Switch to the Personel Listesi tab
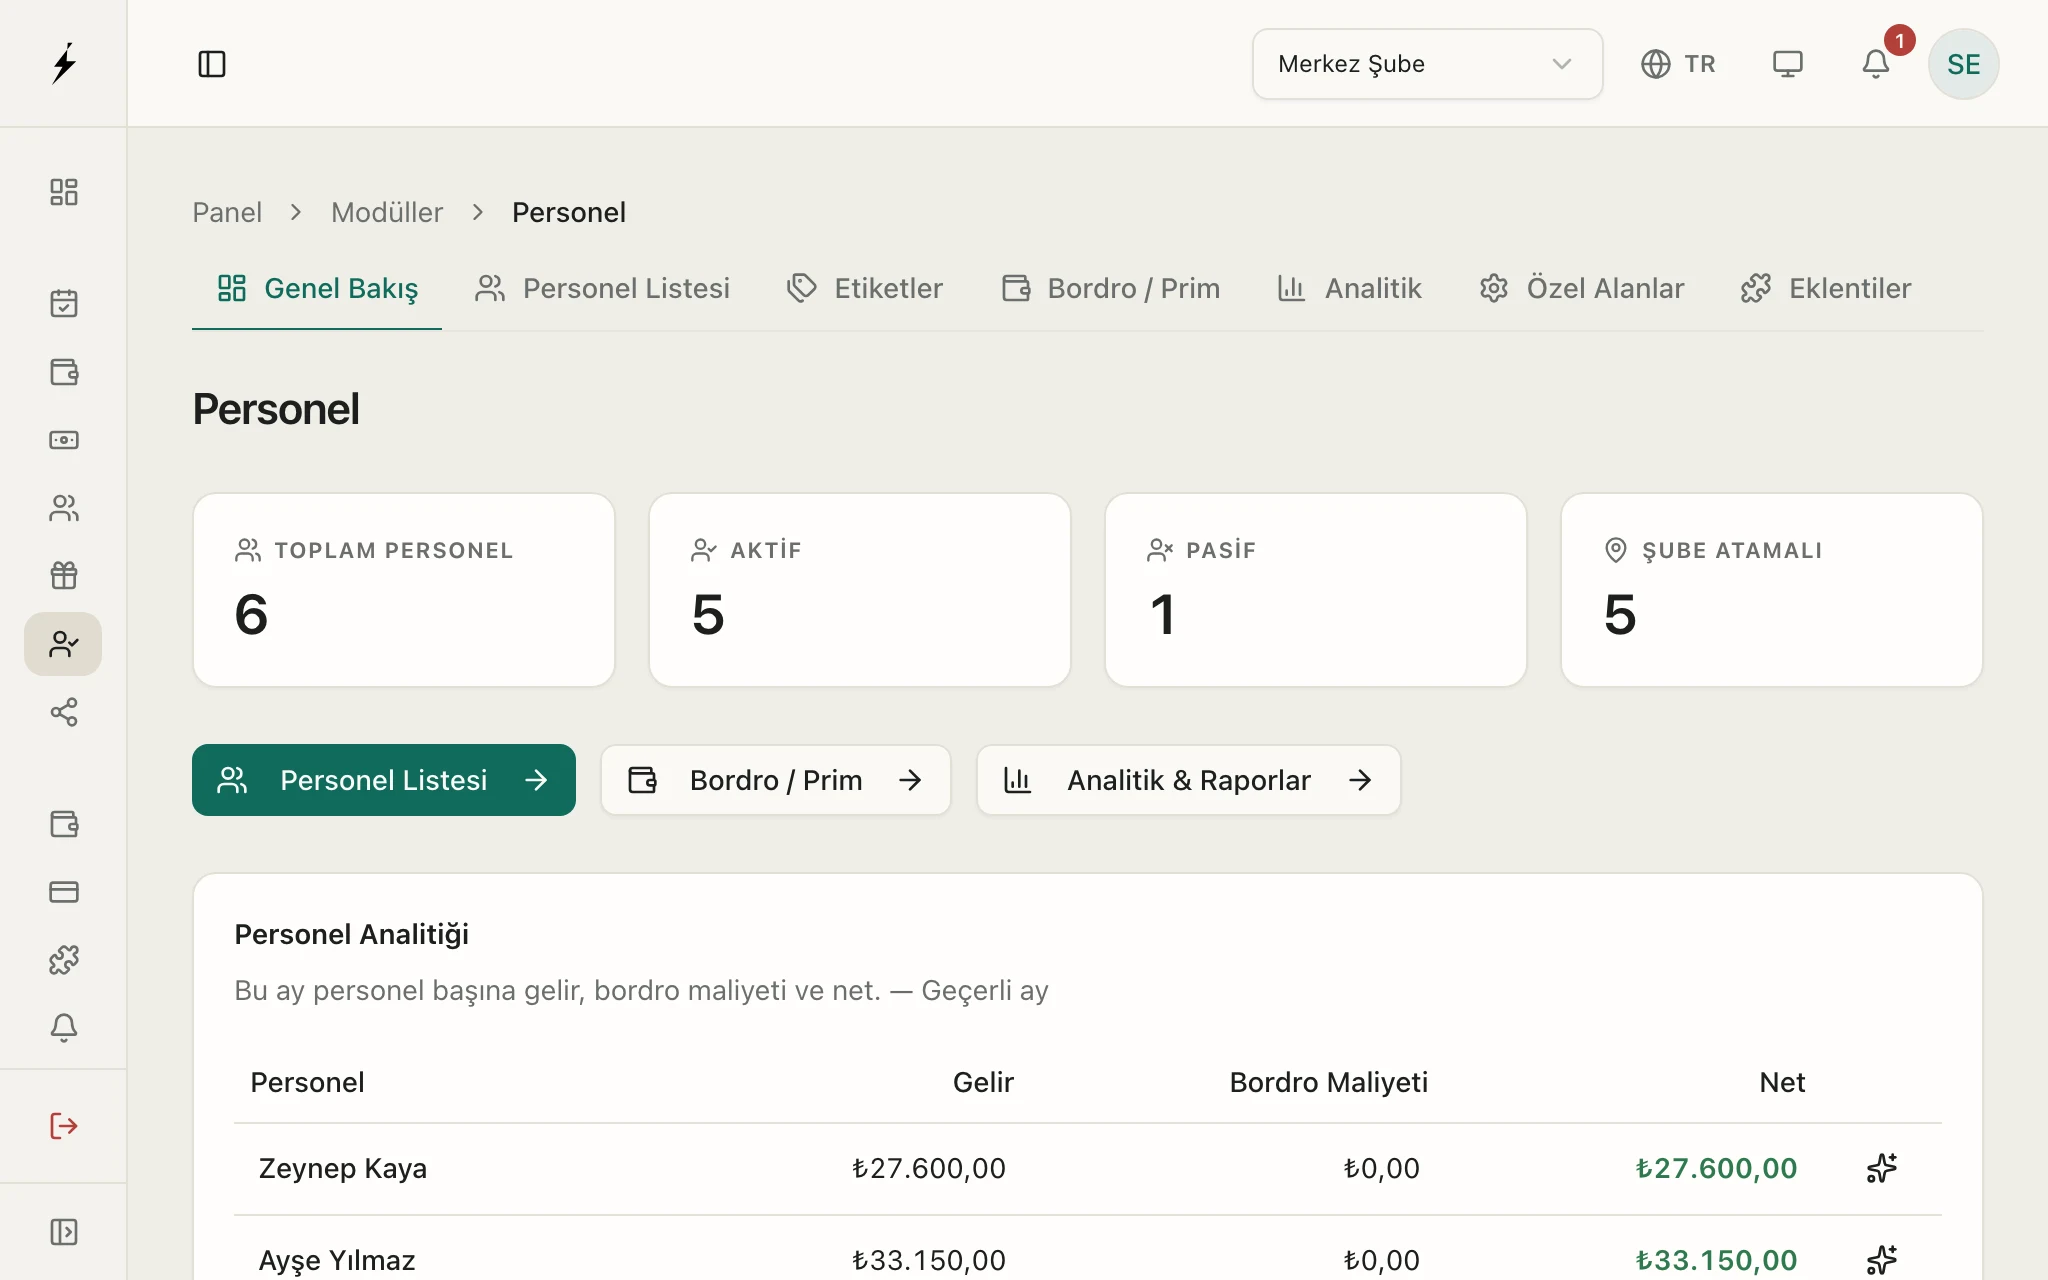This screenshot has width=2048, height=1280. point(603,288)
